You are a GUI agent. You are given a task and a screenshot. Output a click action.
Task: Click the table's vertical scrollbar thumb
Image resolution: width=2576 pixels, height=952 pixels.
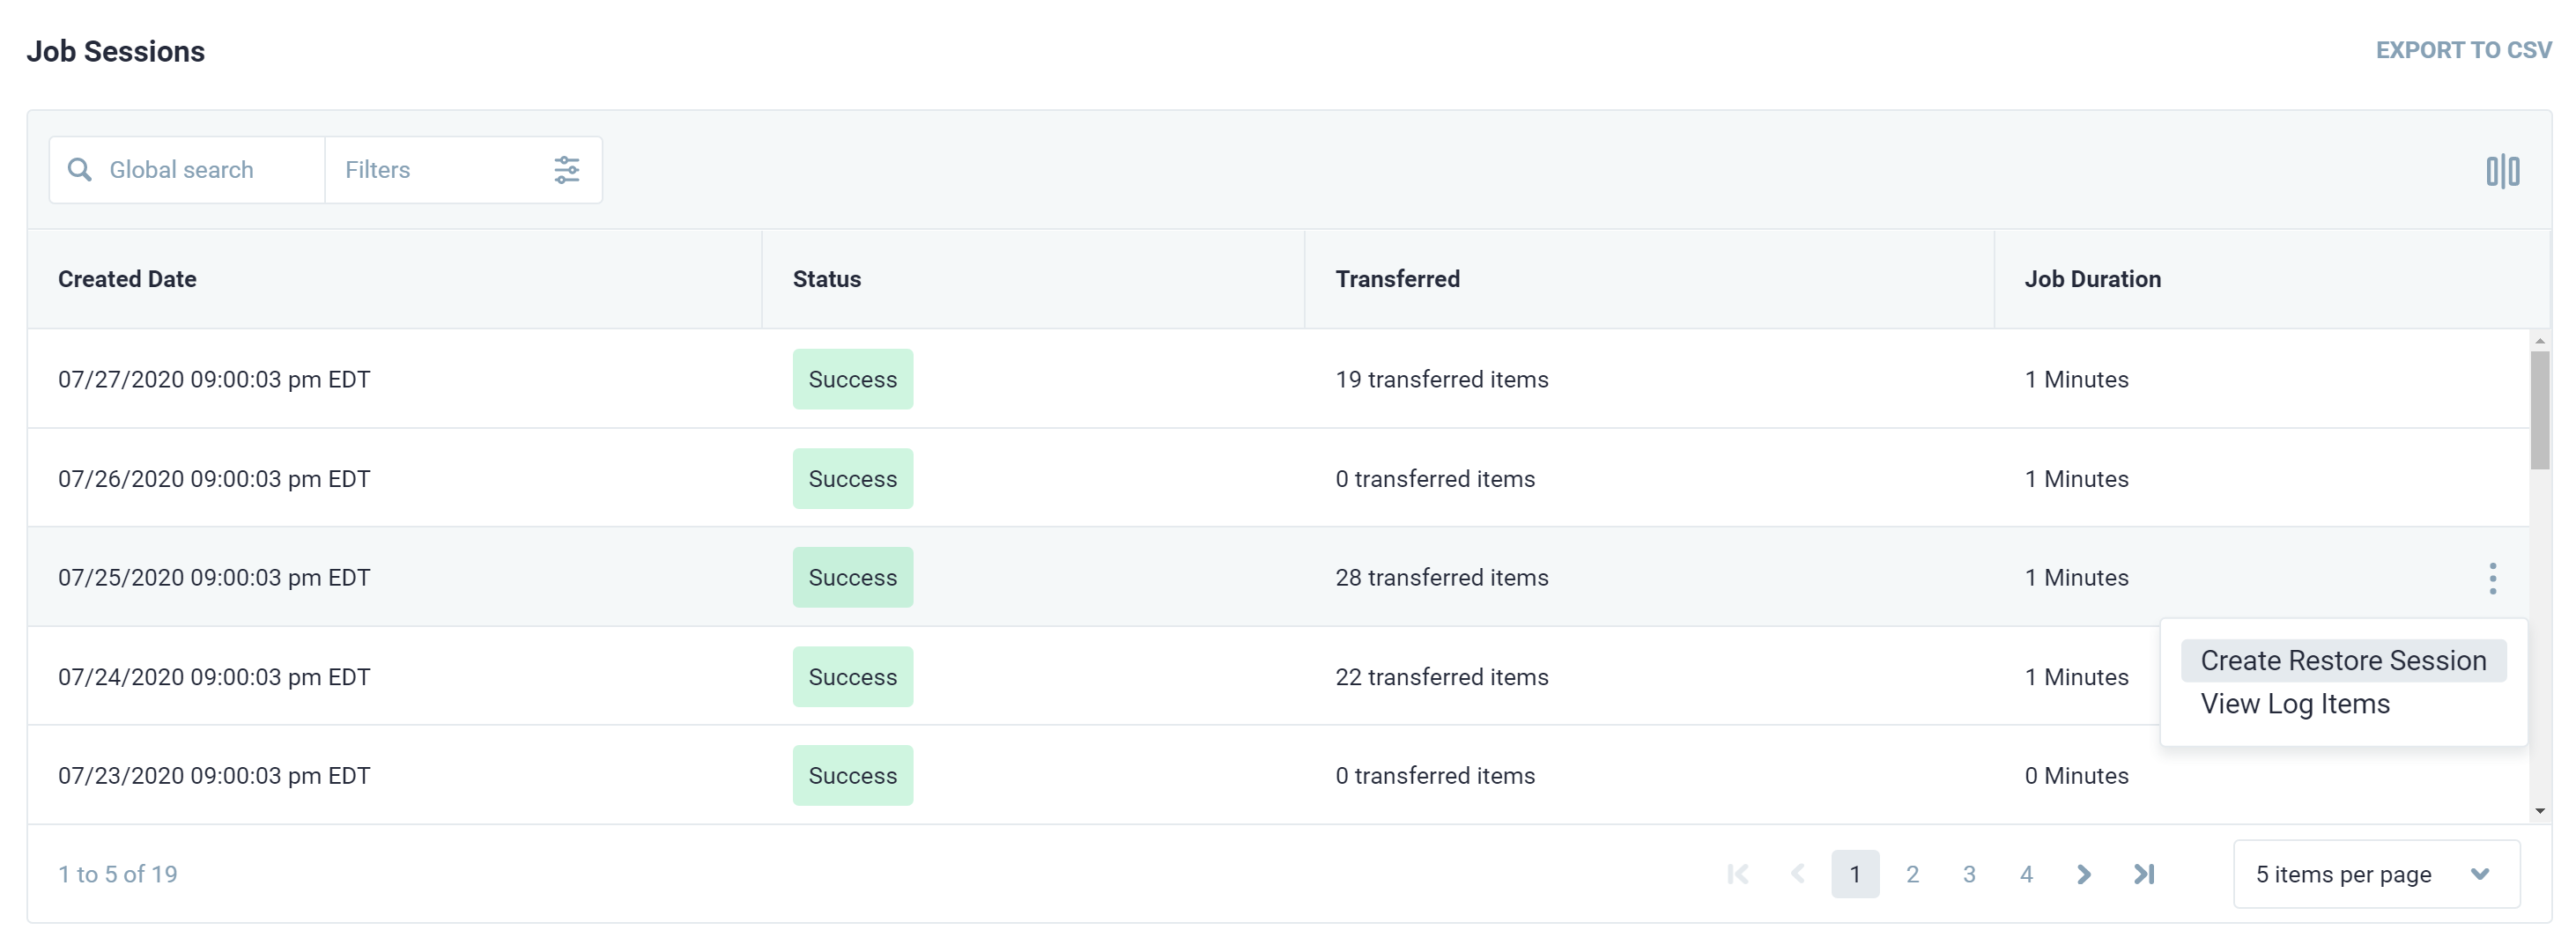[x=2539, y=410]
